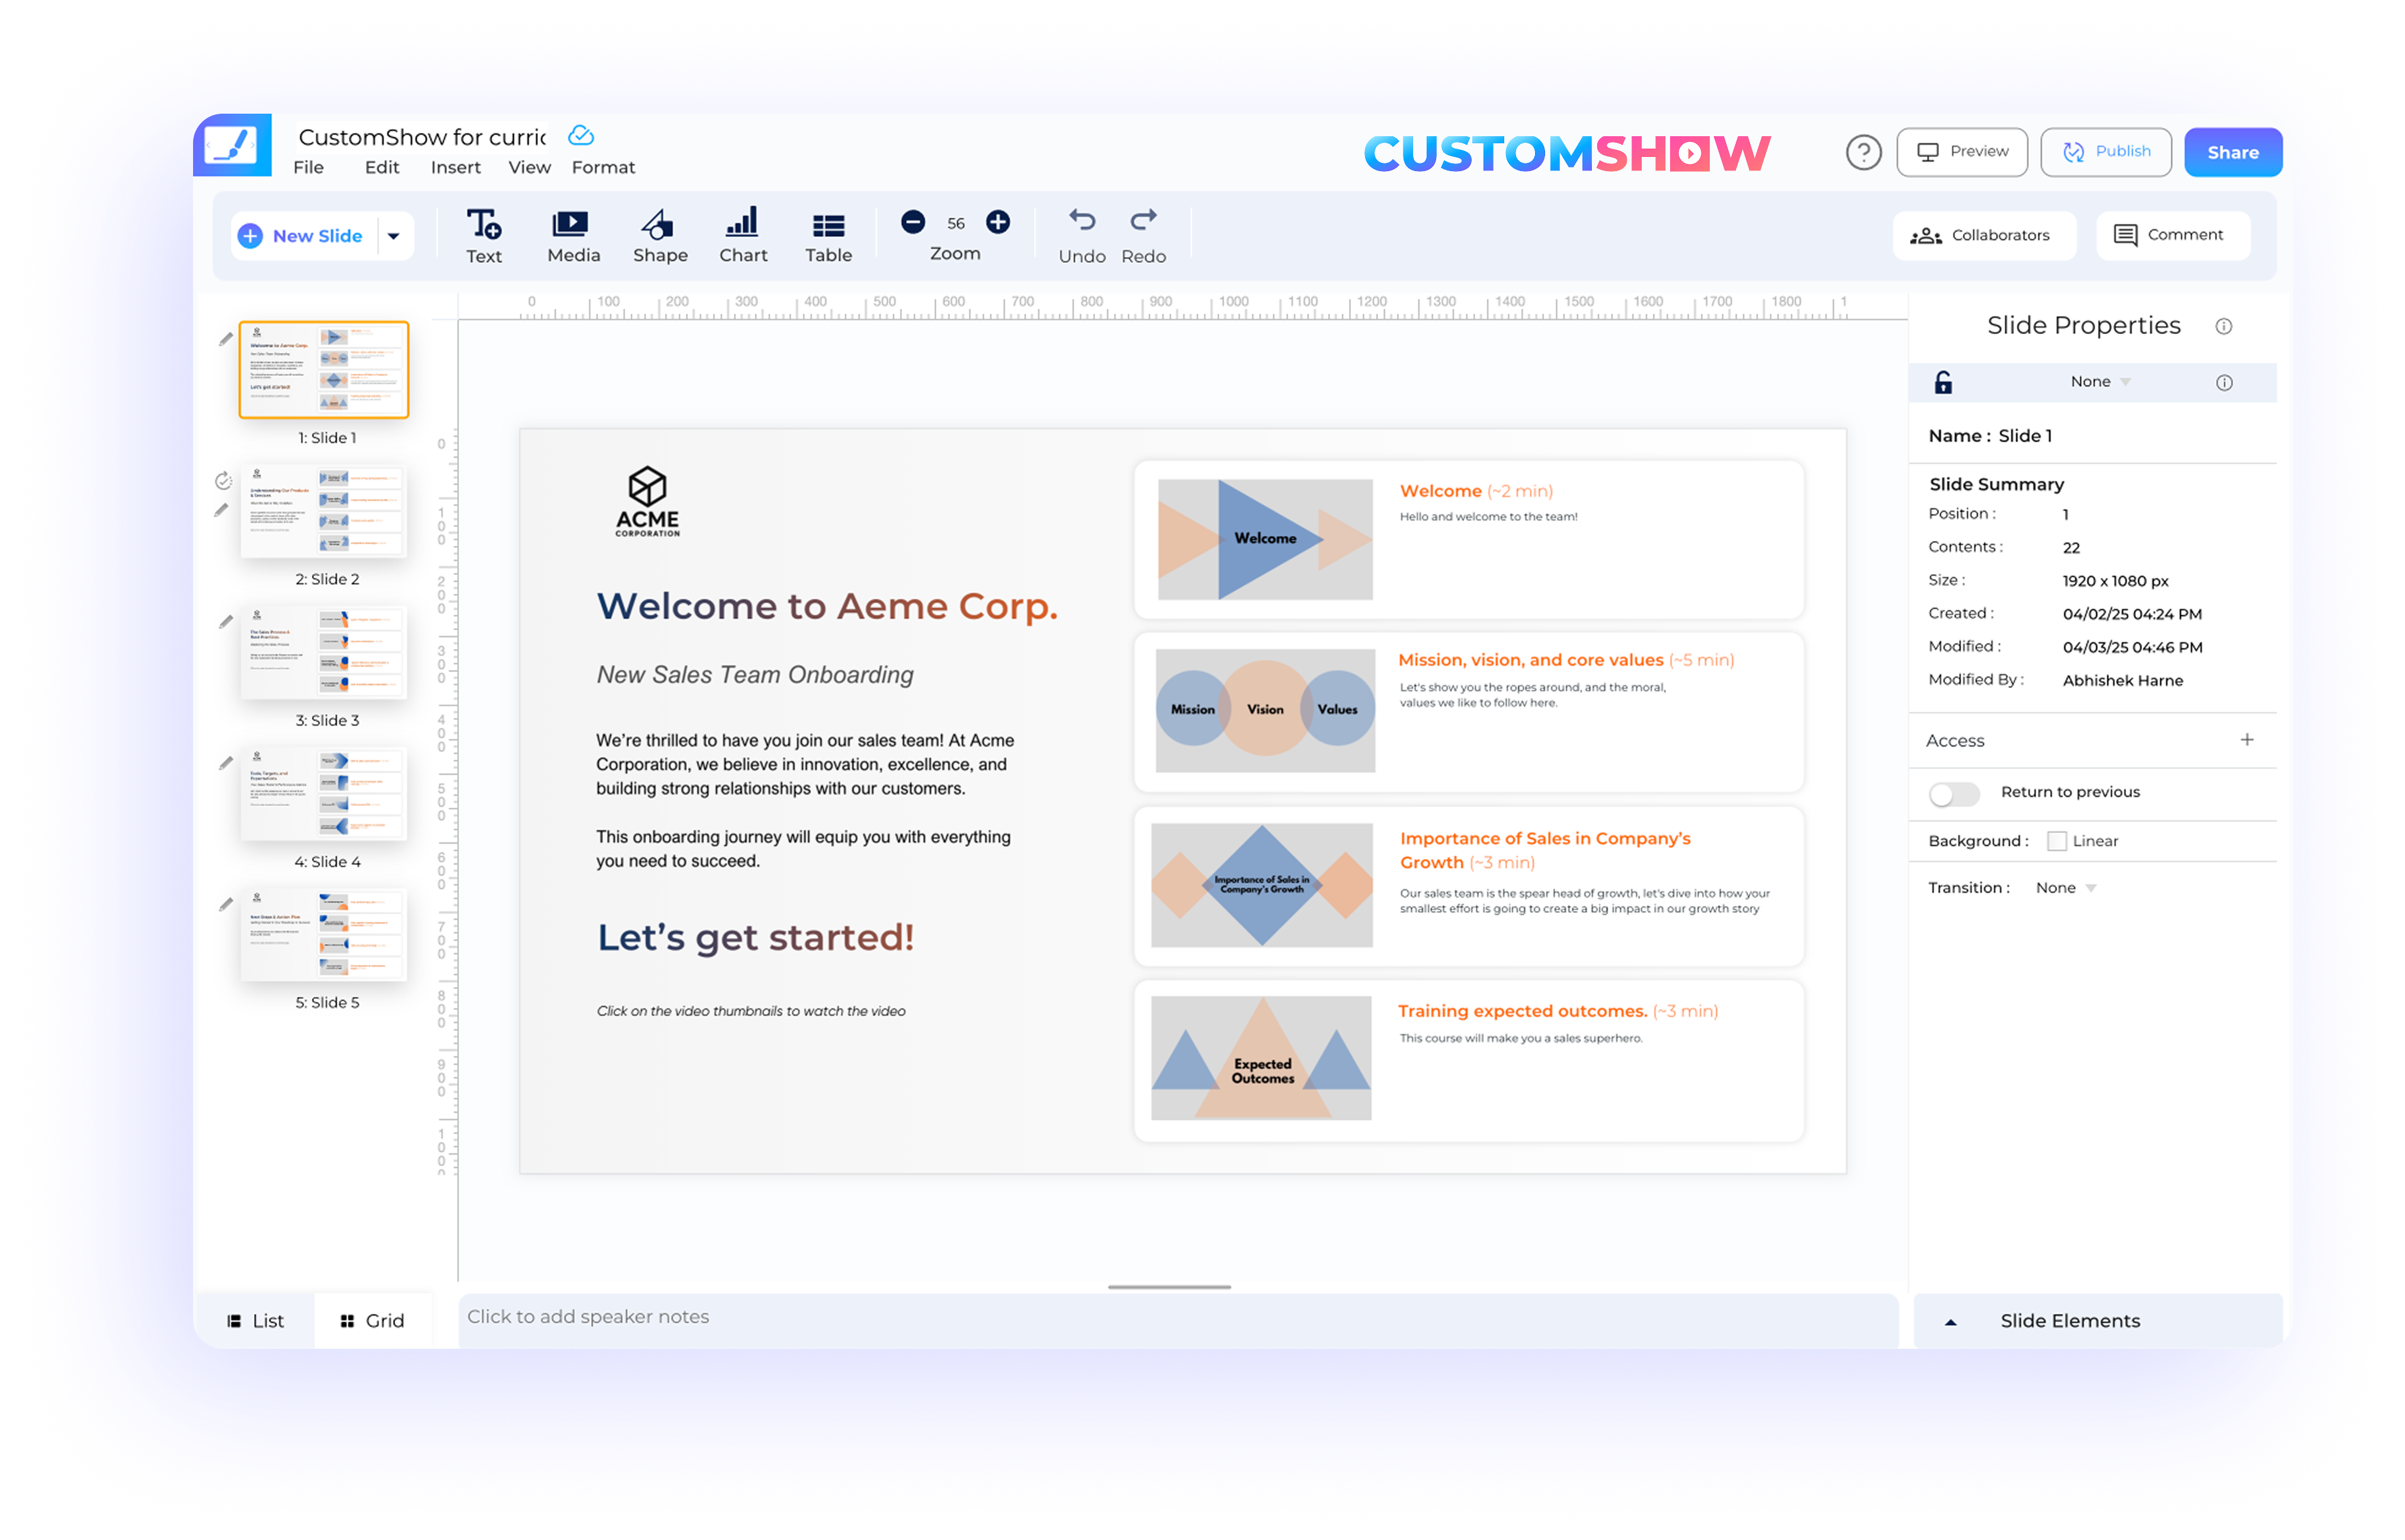Select the Slide 2 thumbnail

[x=324, y=511]
